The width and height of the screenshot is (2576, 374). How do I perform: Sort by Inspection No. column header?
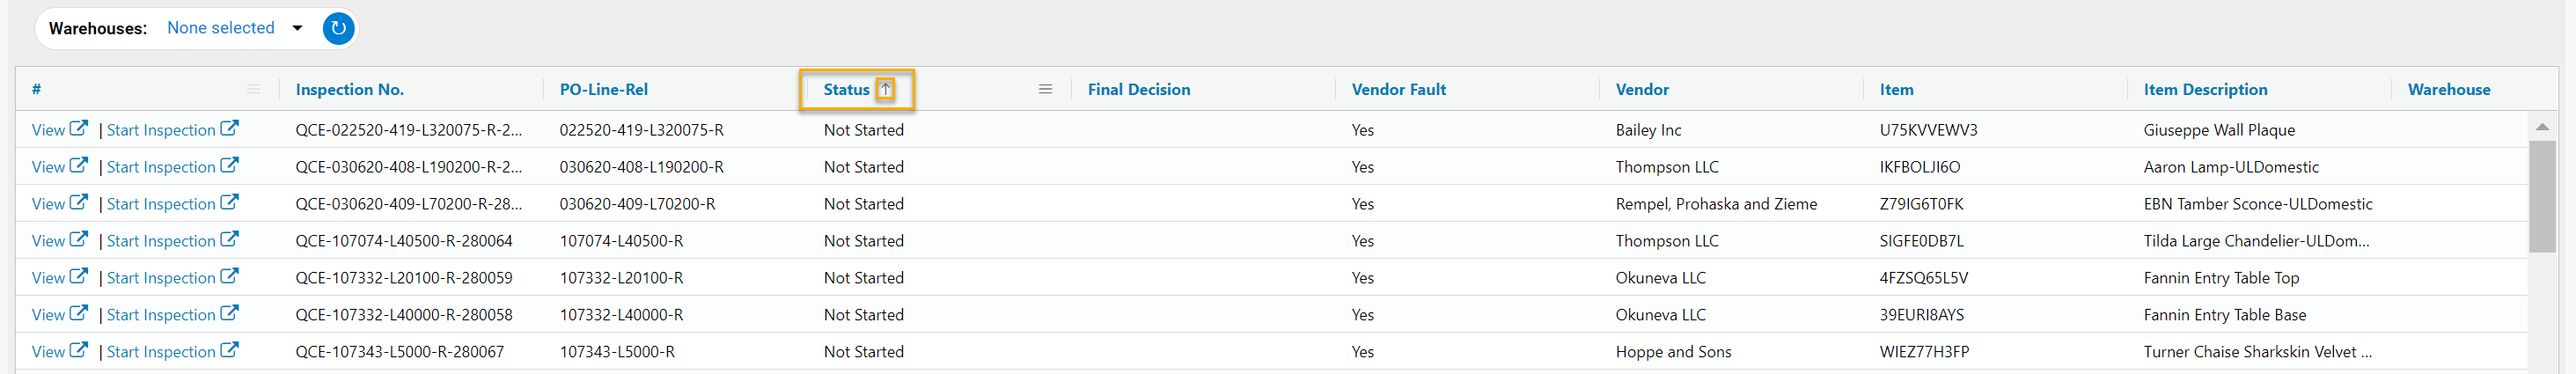point(350,89)
